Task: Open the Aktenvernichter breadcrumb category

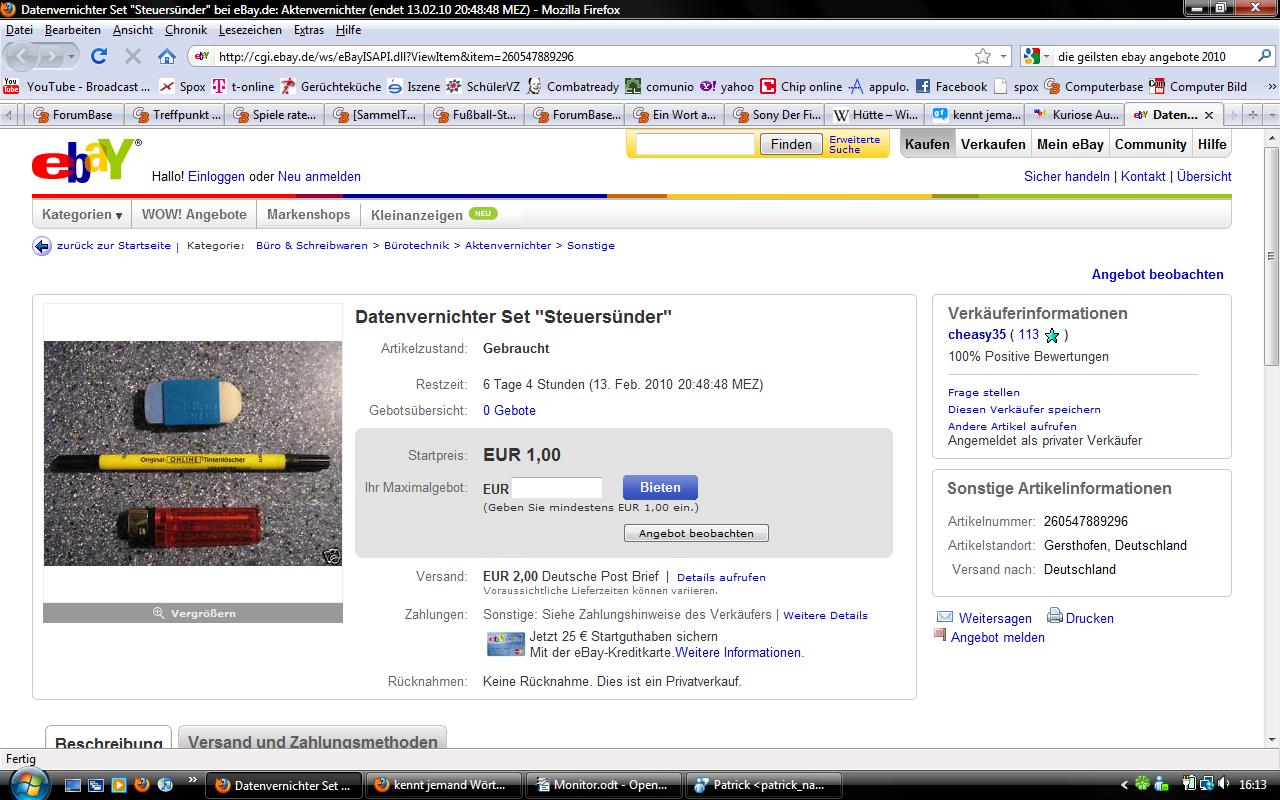Action: click(508, 245)
